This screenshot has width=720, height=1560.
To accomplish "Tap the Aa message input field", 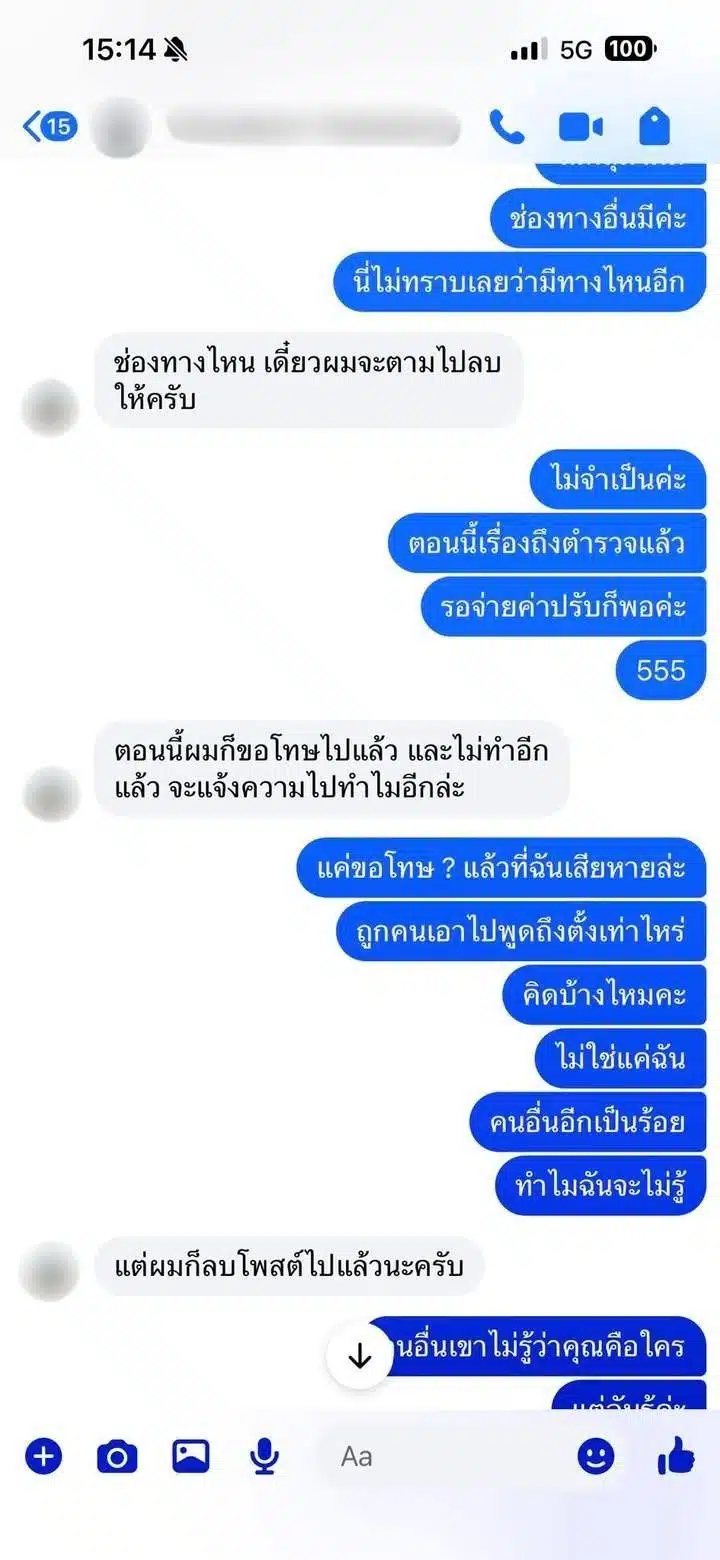I will pyautogui.click(x=443, y=1456).
